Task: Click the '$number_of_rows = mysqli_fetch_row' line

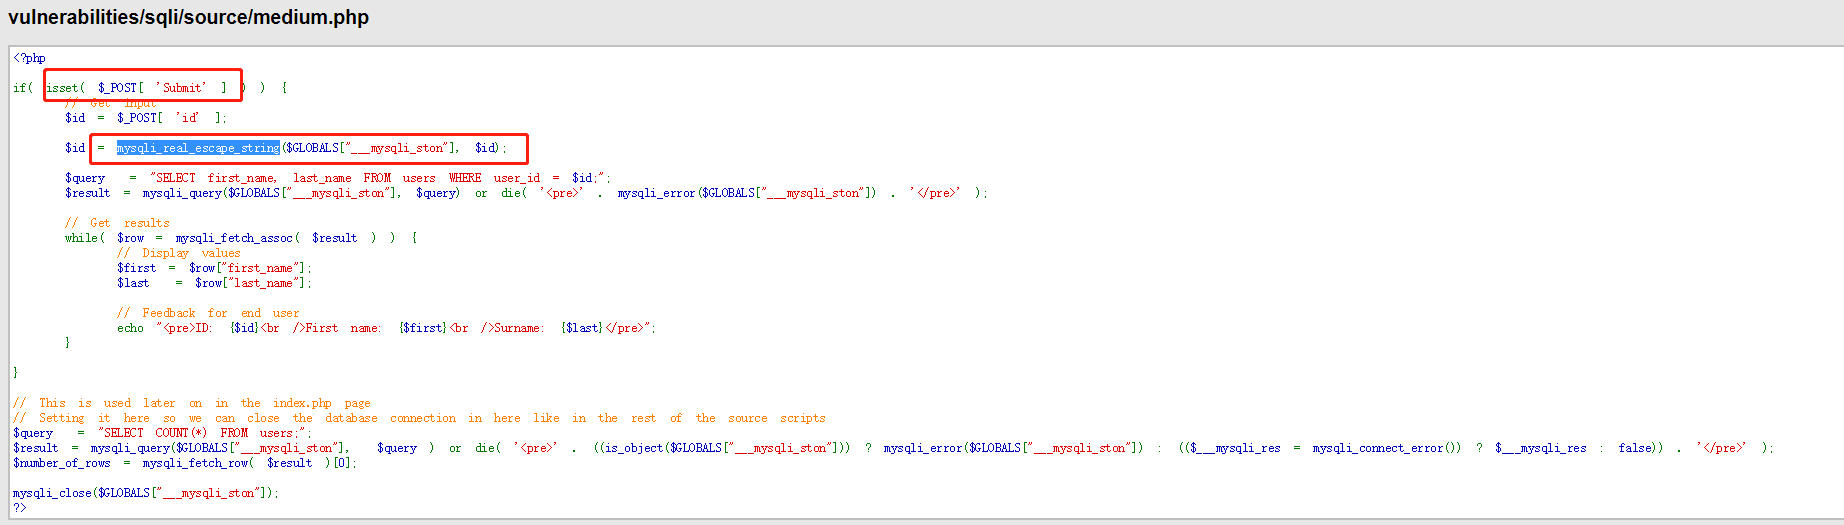Action: pyautogui.click(x=184, y=463)
